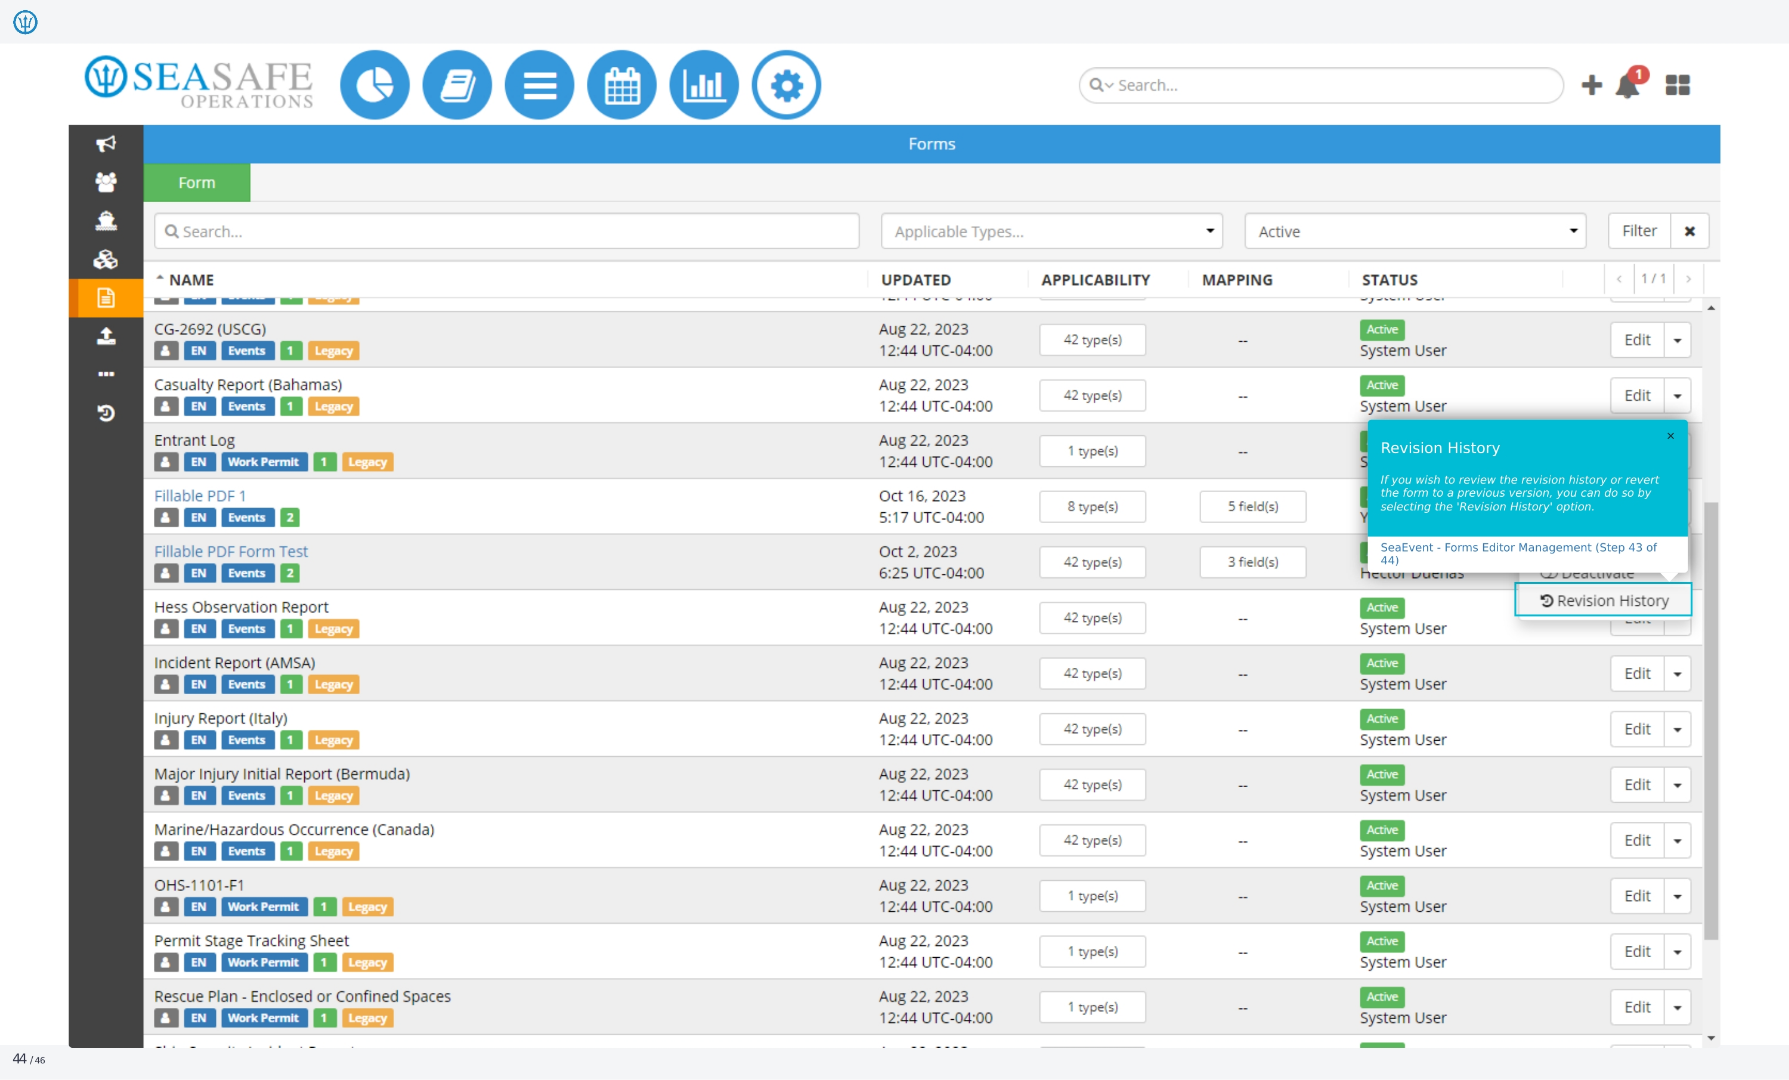Click the forms list vertical scrollbar
This screenshot has width=1789, height=1080.
1711,720
